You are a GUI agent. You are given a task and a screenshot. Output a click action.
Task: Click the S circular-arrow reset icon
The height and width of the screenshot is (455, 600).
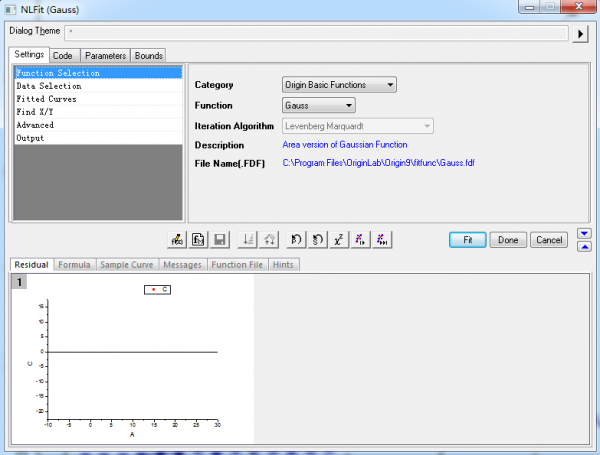[x=318, y=240]
